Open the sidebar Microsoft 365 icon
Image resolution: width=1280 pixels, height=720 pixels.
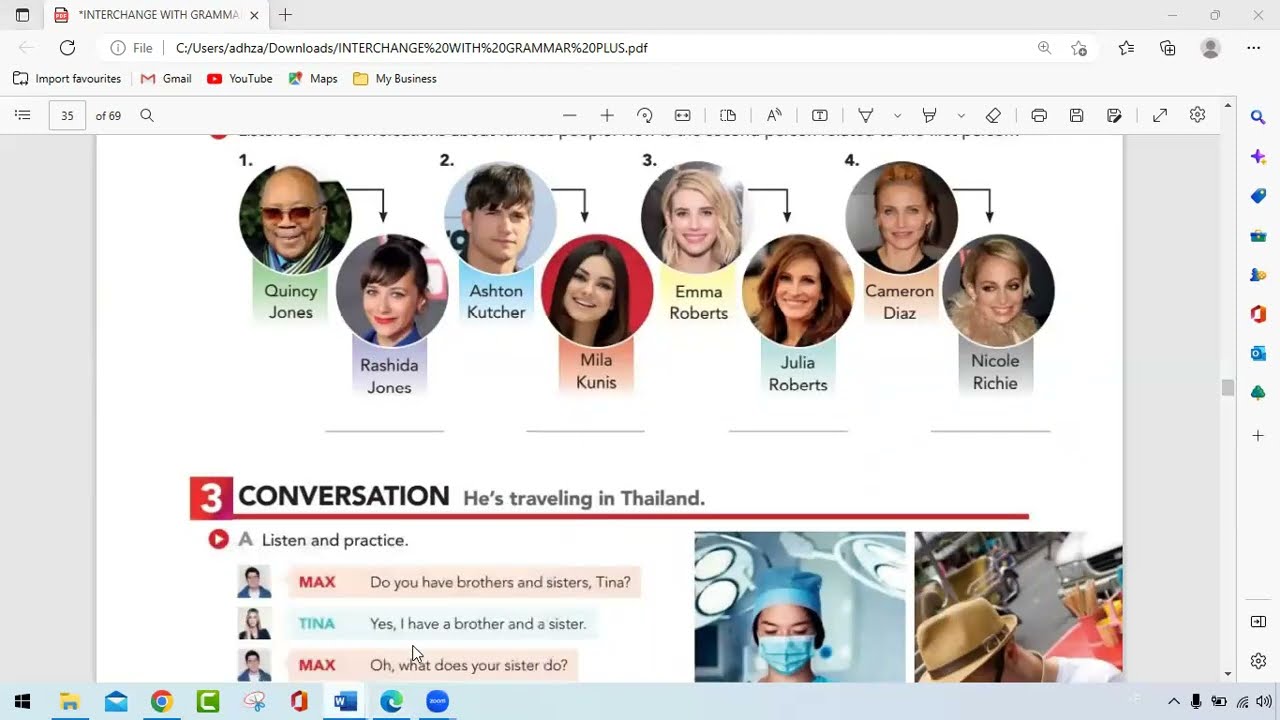[x=1258, y=314]
